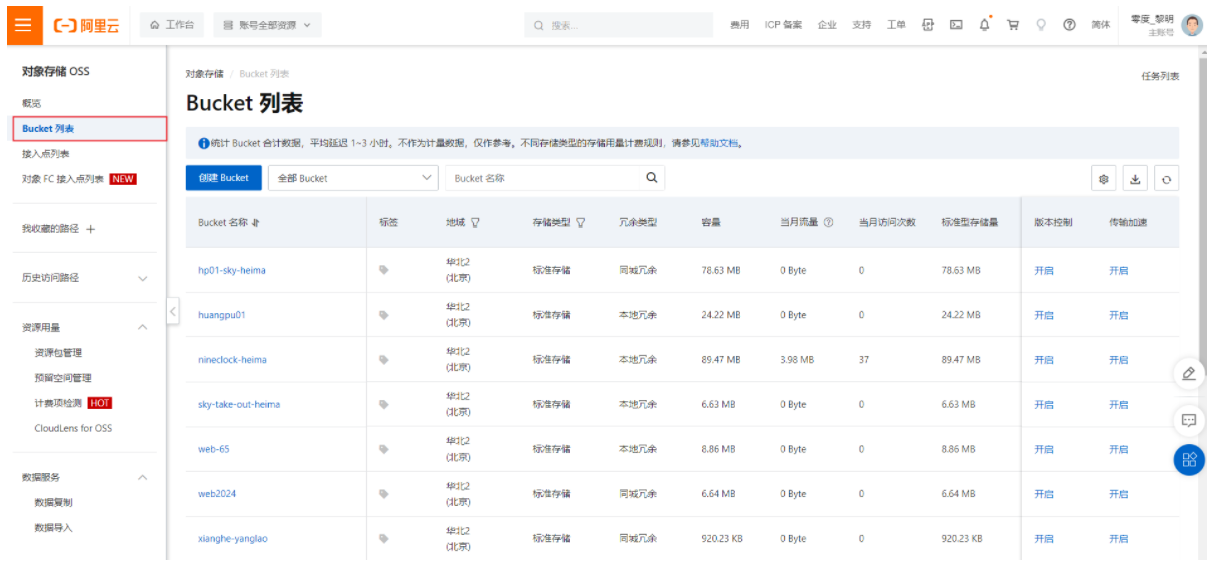Image resolution: width=1221 pixels, height=571 pixels.
Task: Open the 地域 column filter
Action: [475, 223]
